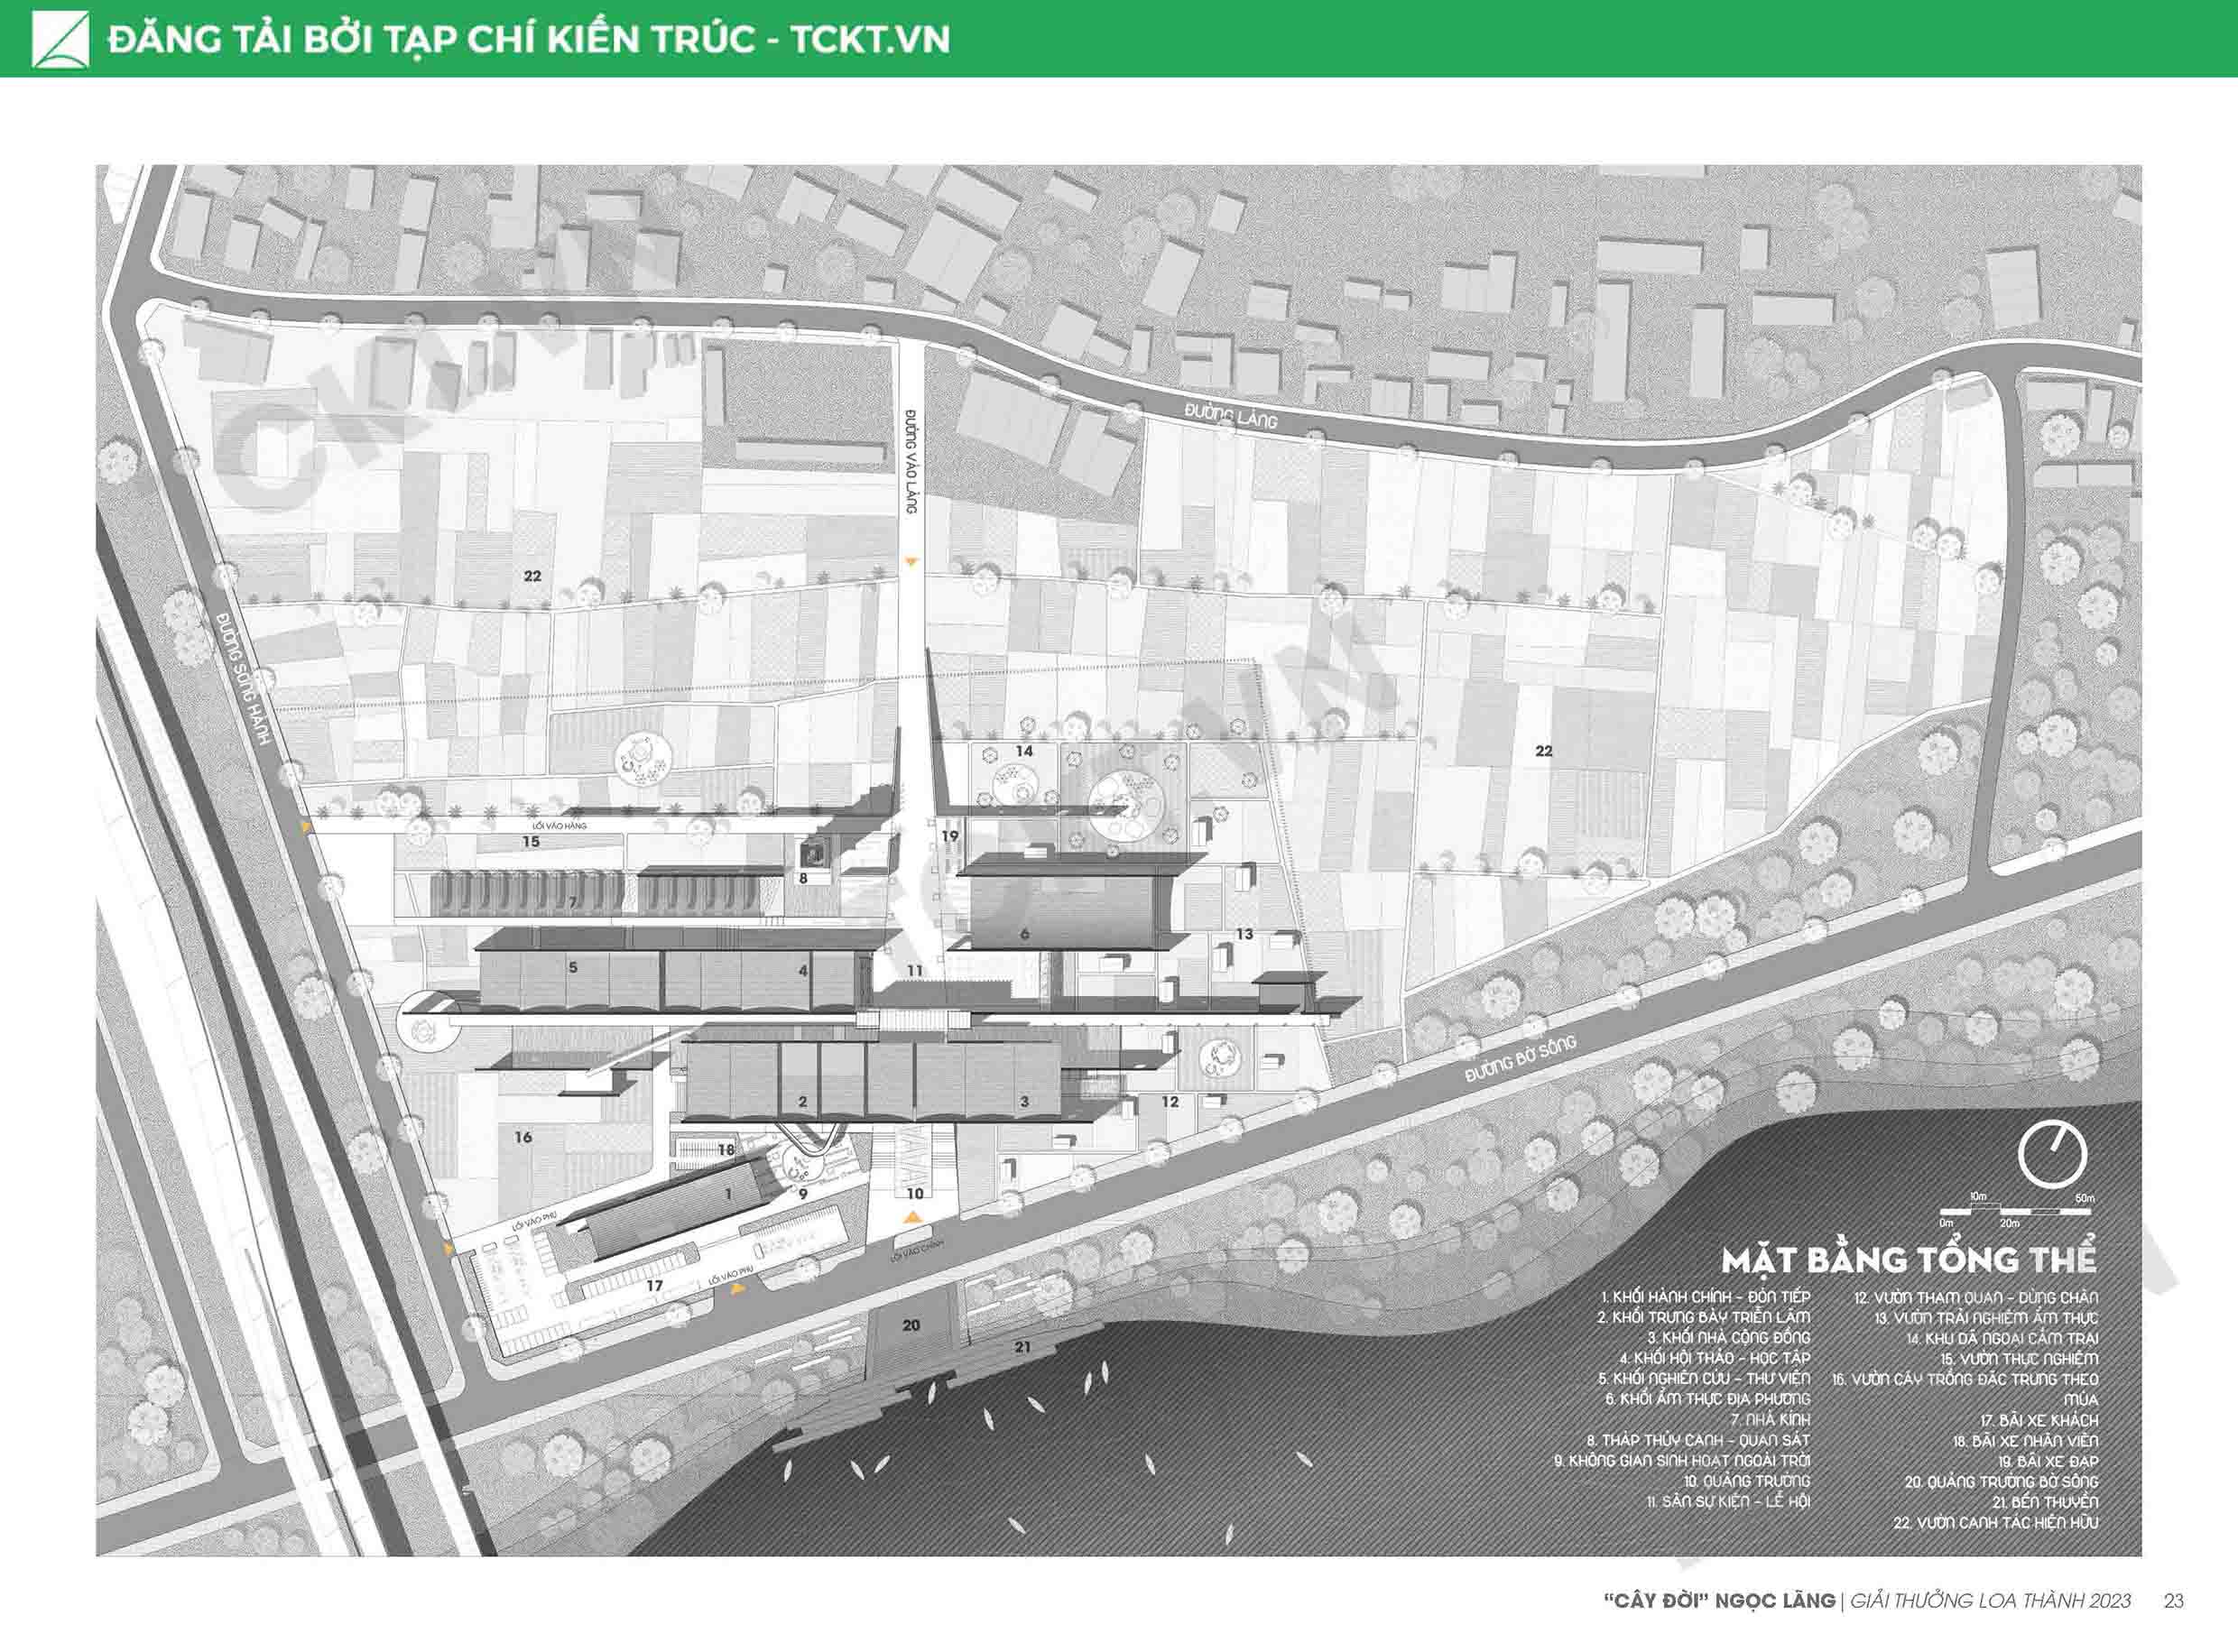
Task: Click the '50m' scale bar label
Action: click(x=2084, y=1198)
